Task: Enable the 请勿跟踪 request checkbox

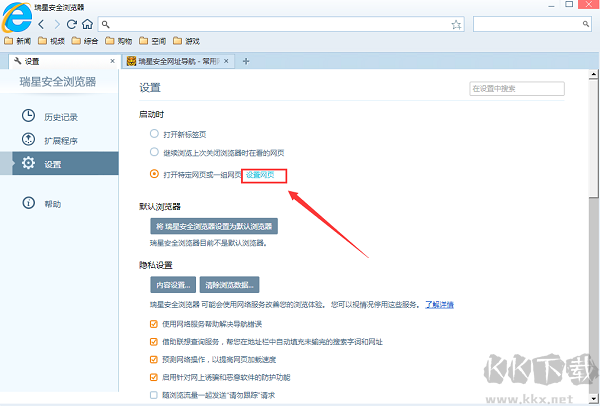Action: pos(154,395)
